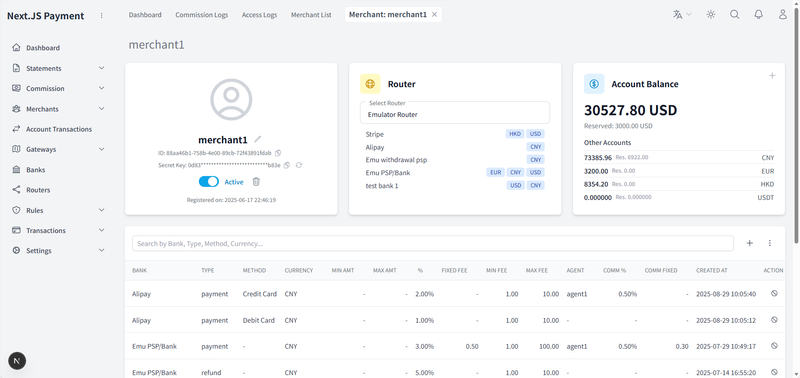Screen dimensions: 800x378
Task: Toggle the merchant Active switch
Action: point(208,182)
